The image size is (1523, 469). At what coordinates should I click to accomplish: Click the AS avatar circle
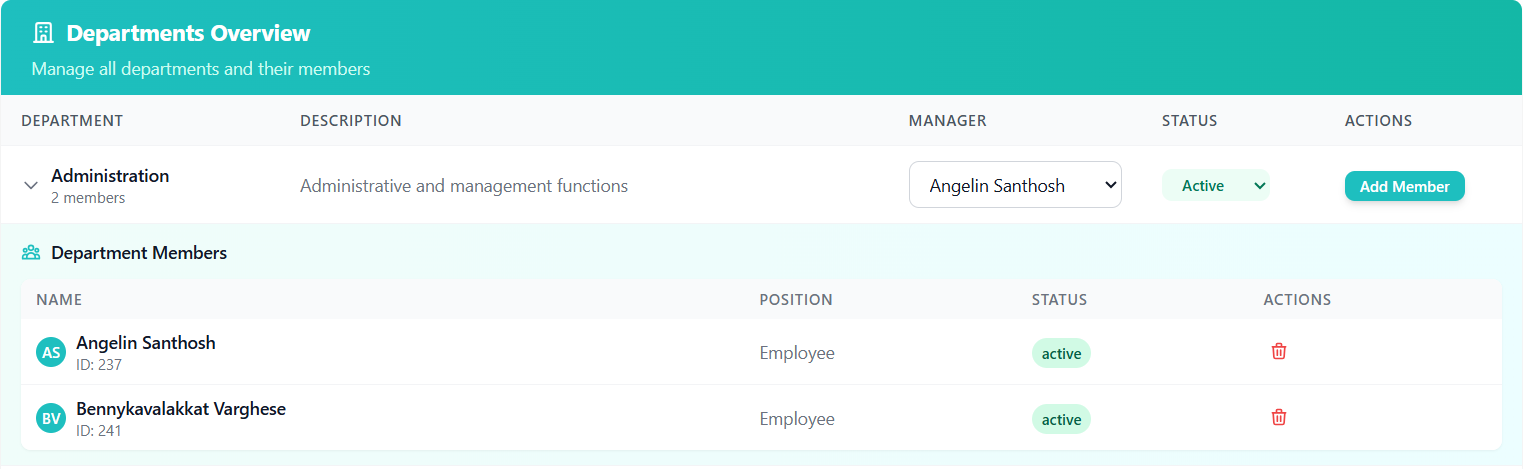point(51,352)
